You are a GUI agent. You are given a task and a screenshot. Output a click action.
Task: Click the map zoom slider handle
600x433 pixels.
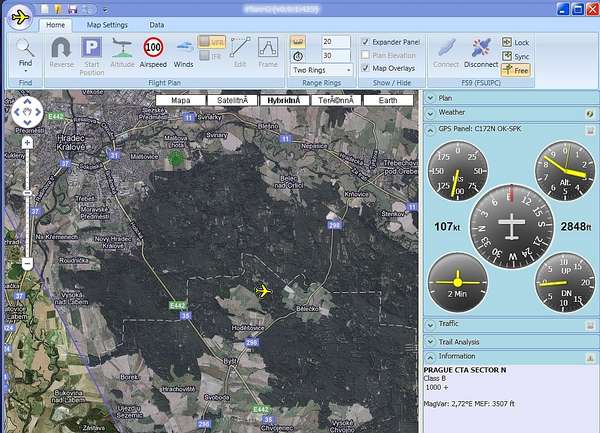(x=27, y=193)
